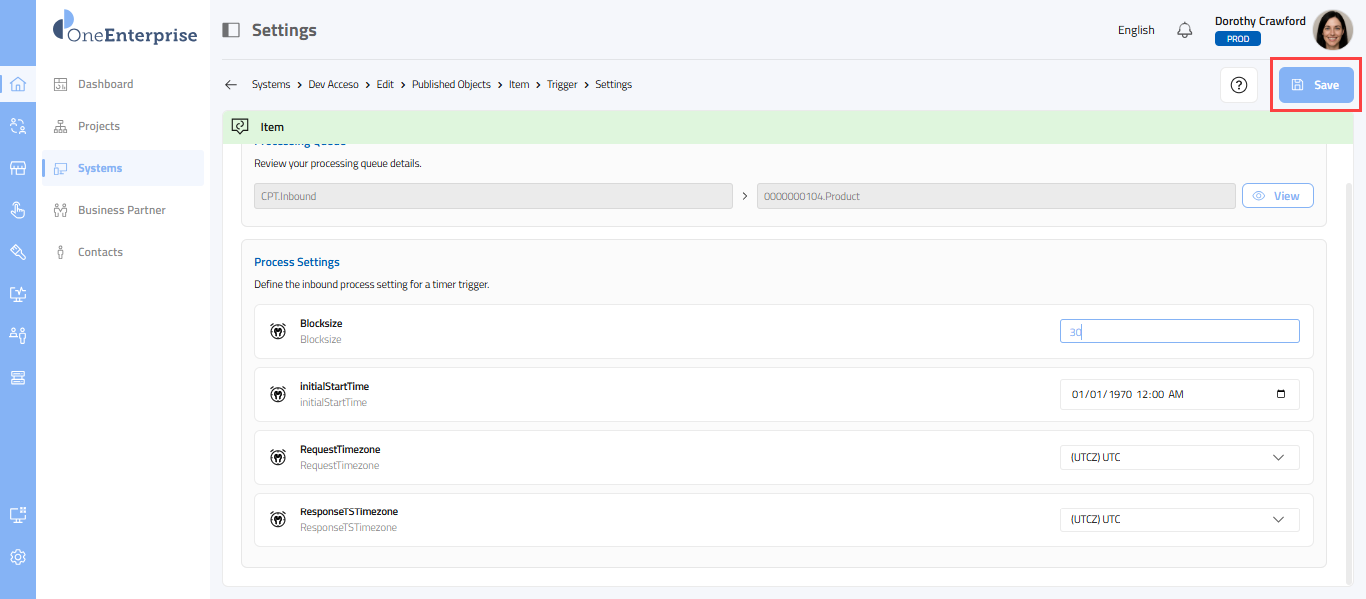Click Published Objects breadcrumb link
This screenshot has height=599, width=1366.
451,85
